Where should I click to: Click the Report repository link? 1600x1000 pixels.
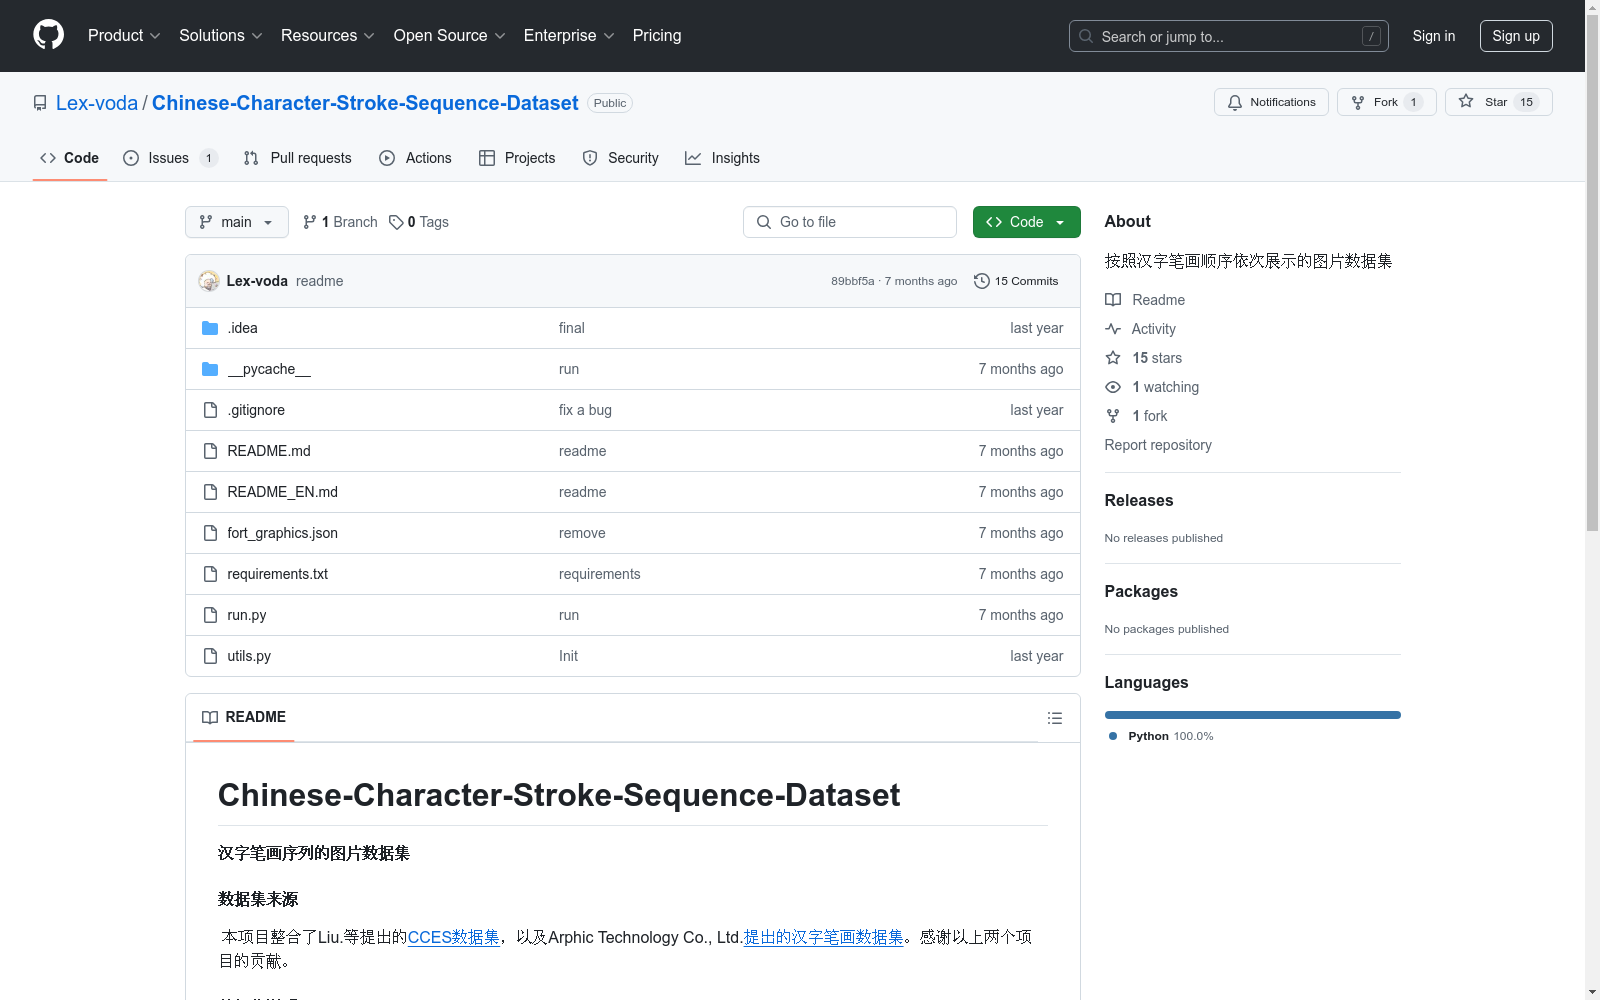tap(1158, 445)
